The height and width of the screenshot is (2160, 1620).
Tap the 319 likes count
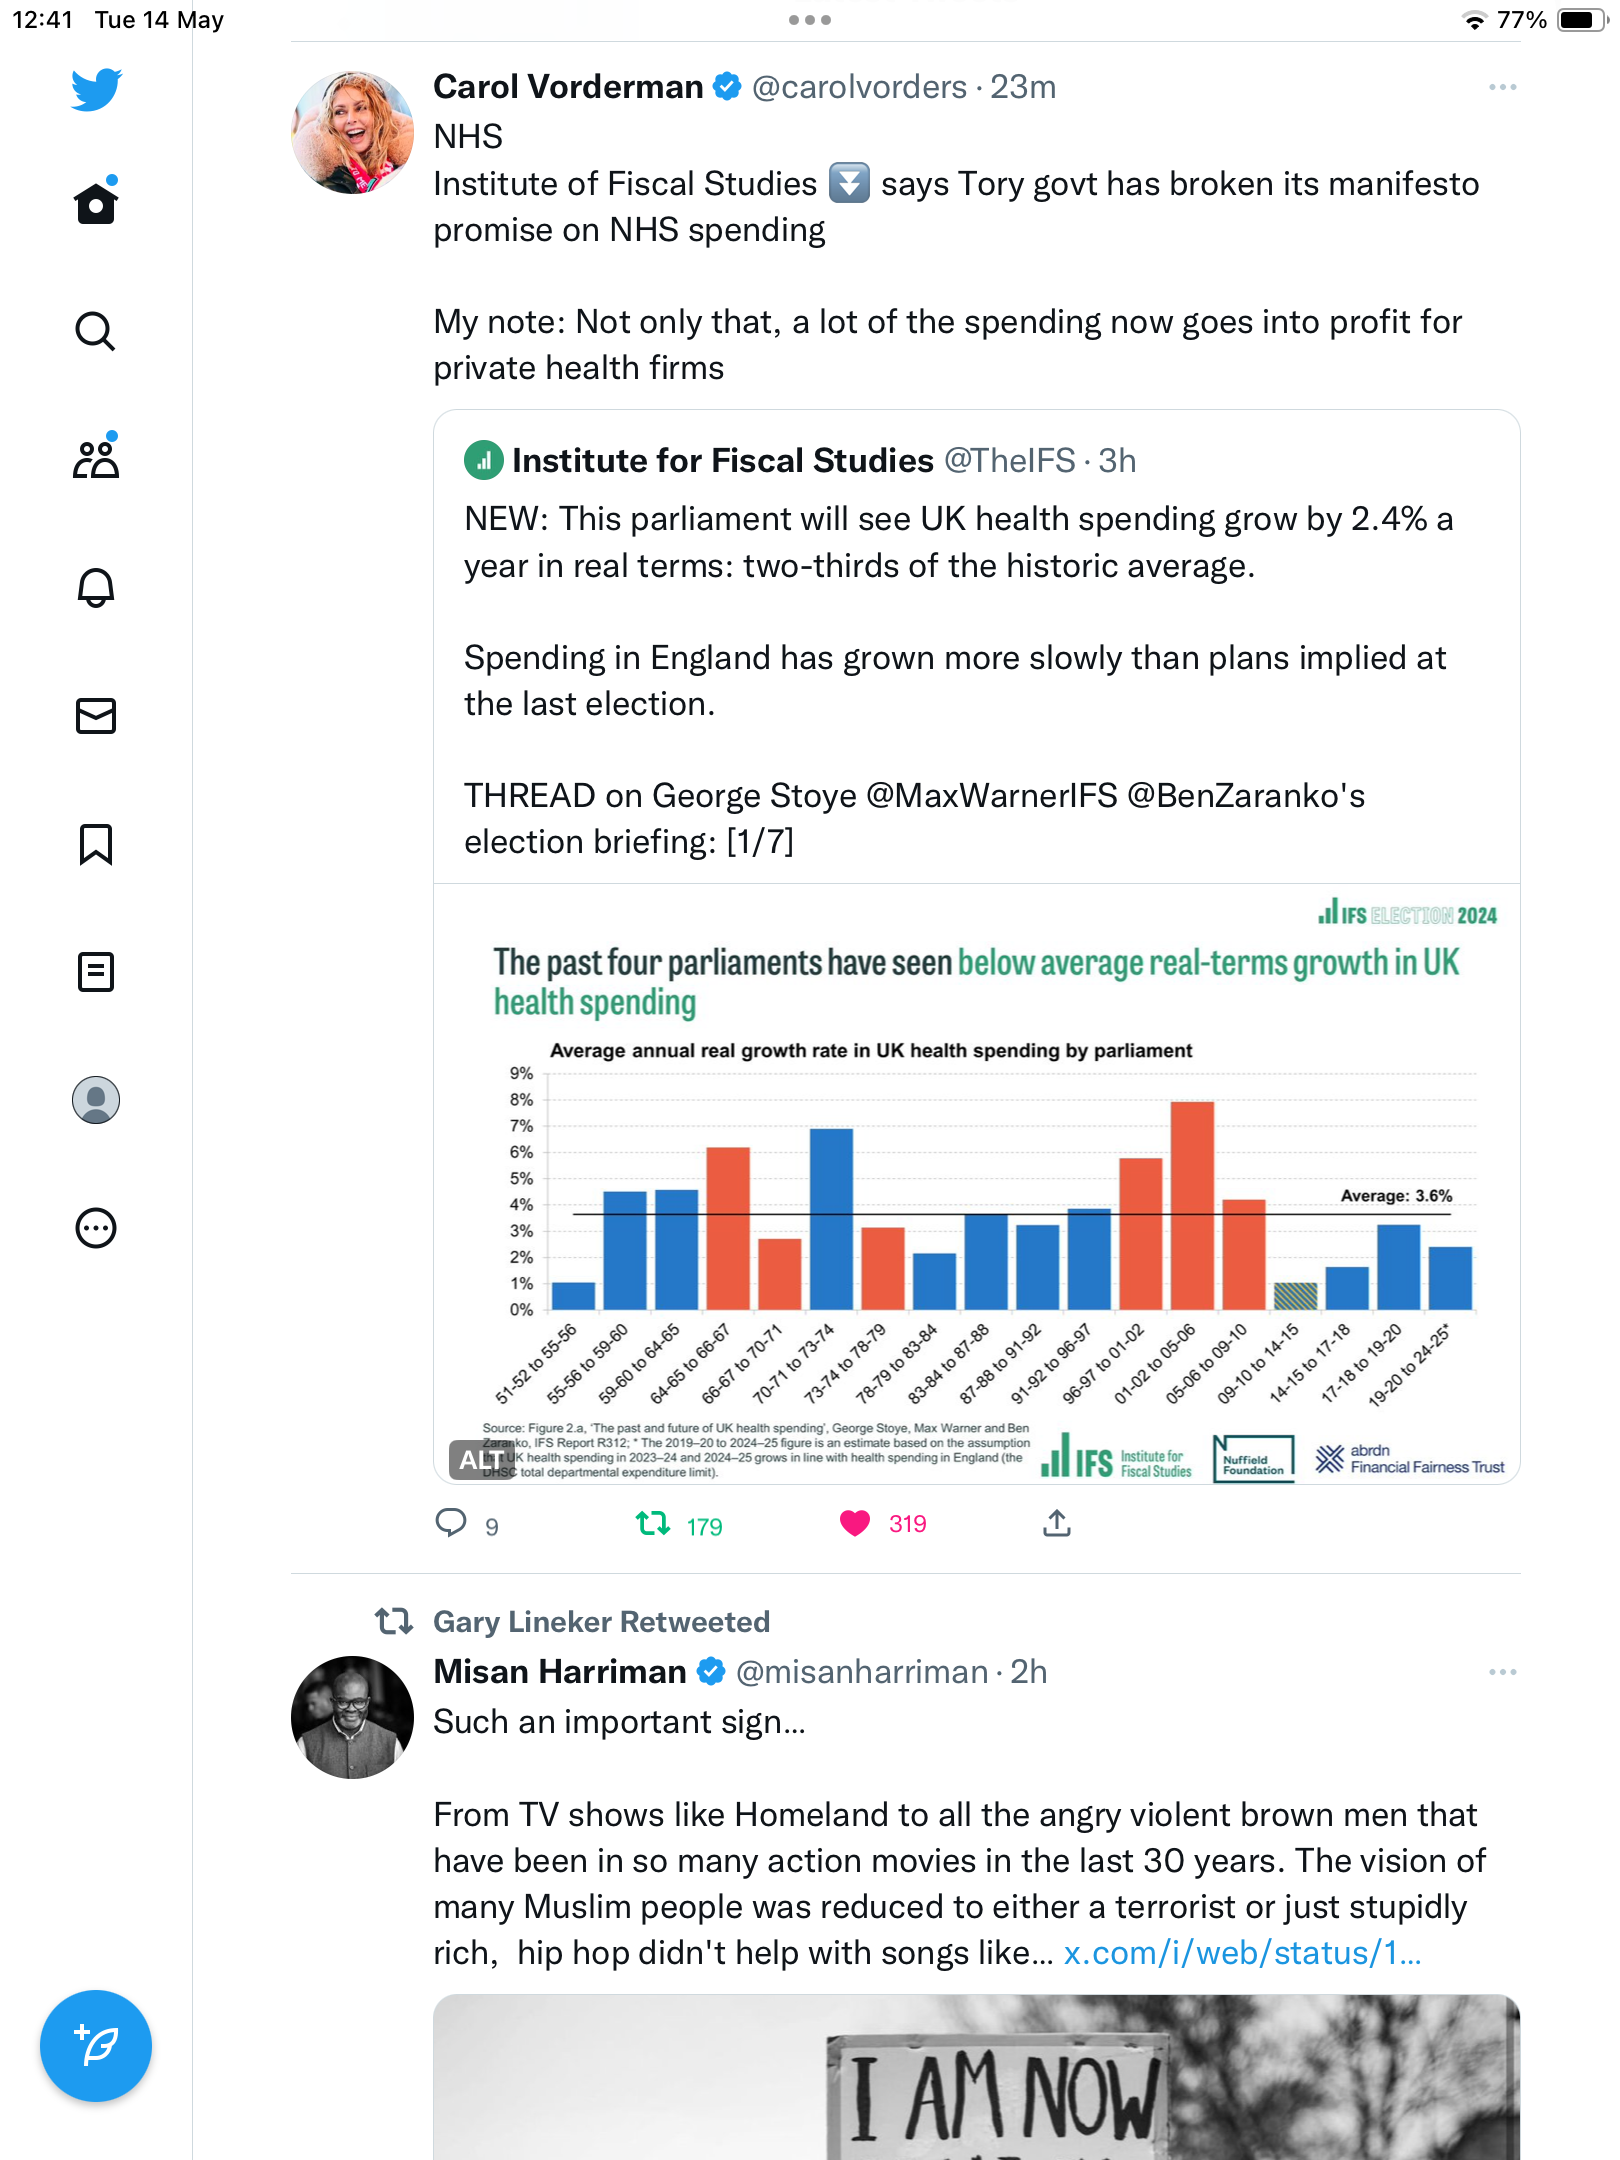[x=908, y=1524]
